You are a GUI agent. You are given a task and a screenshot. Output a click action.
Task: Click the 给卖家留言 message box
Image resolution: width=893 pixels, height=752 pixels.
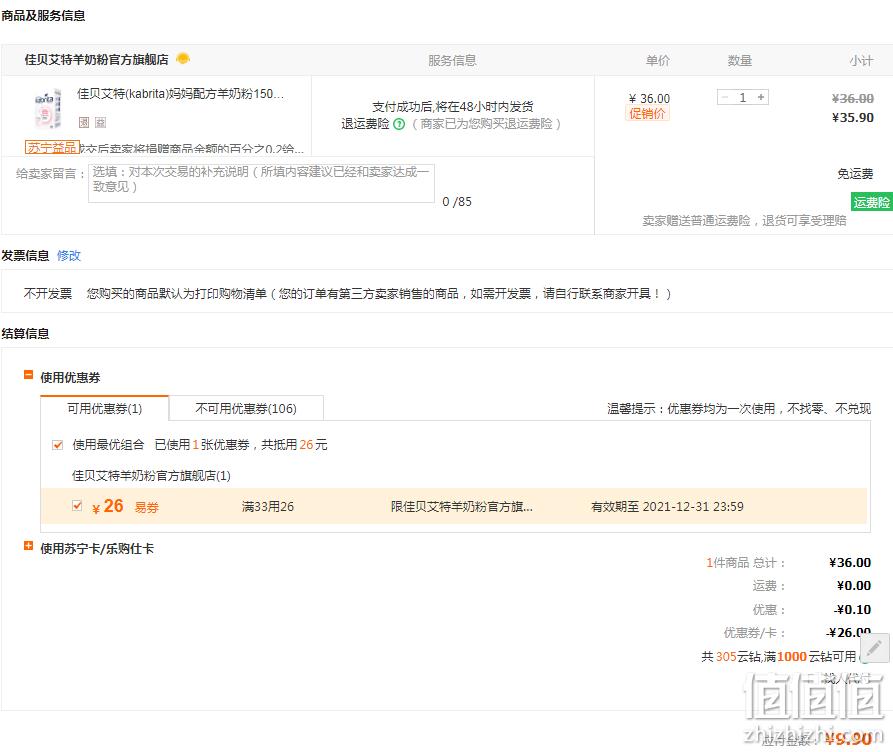click(261, 183)
